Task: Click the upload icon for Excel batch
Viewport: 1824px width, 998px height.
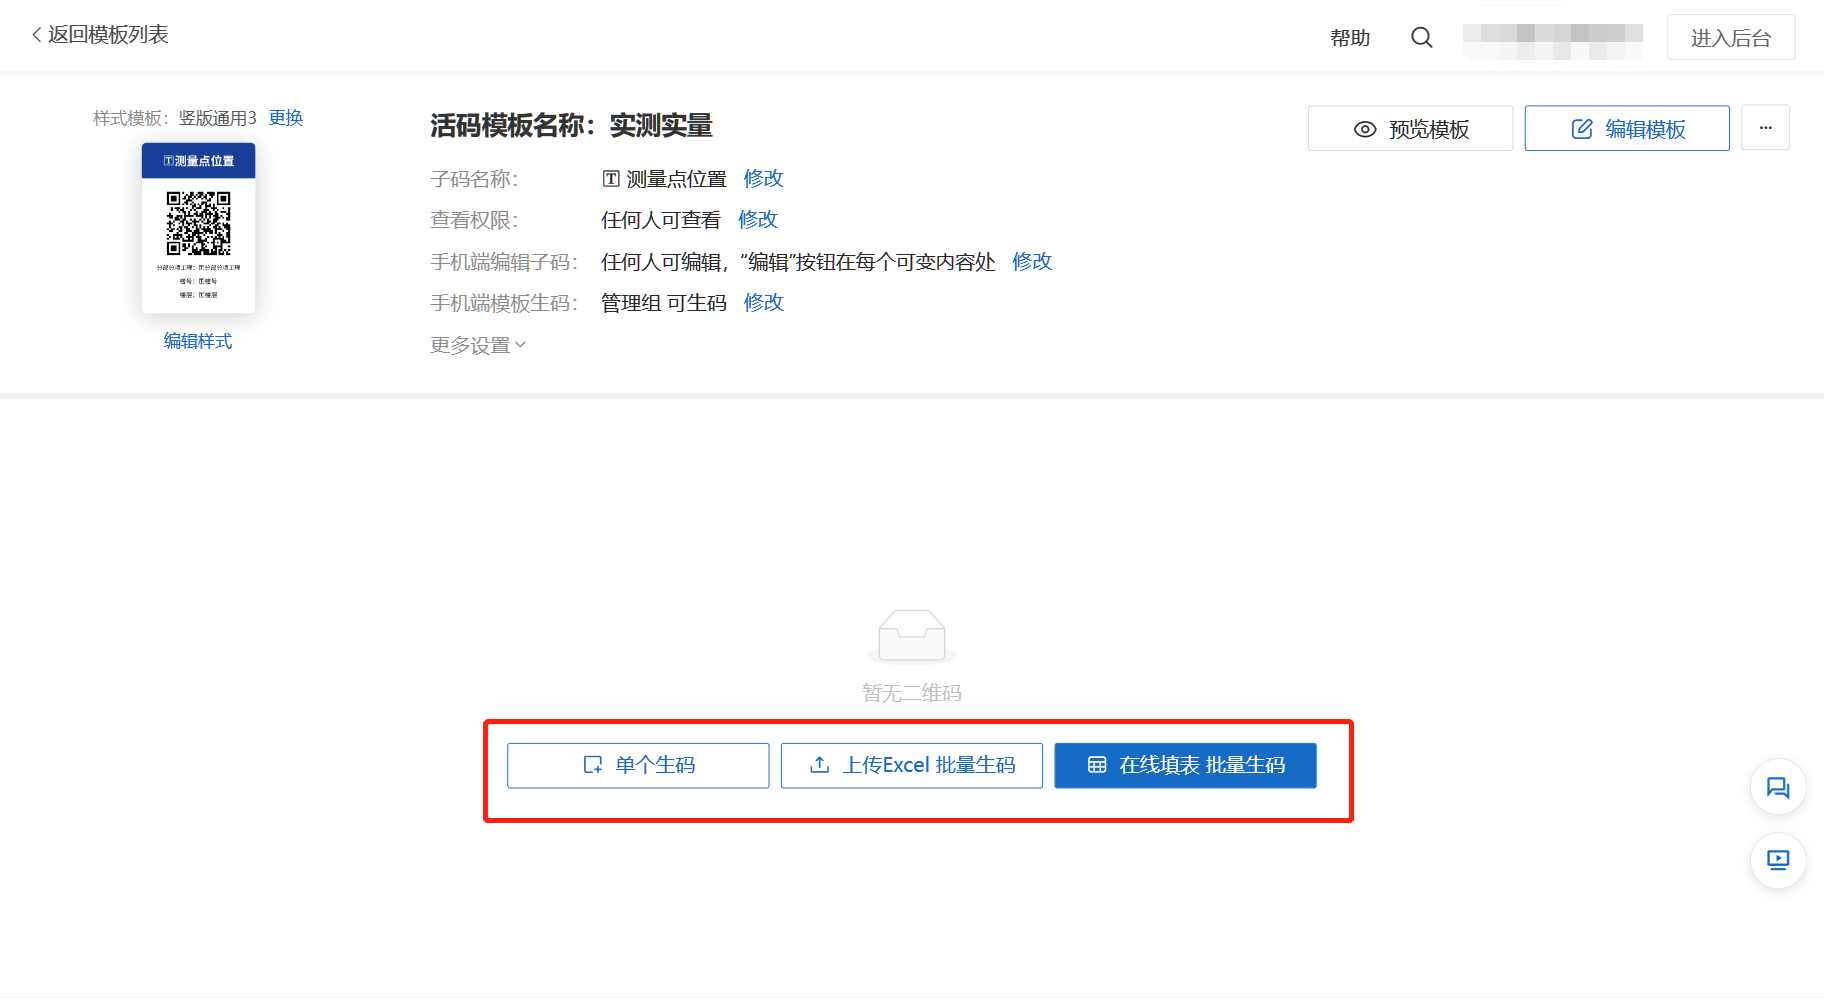Action: (820, 765)
